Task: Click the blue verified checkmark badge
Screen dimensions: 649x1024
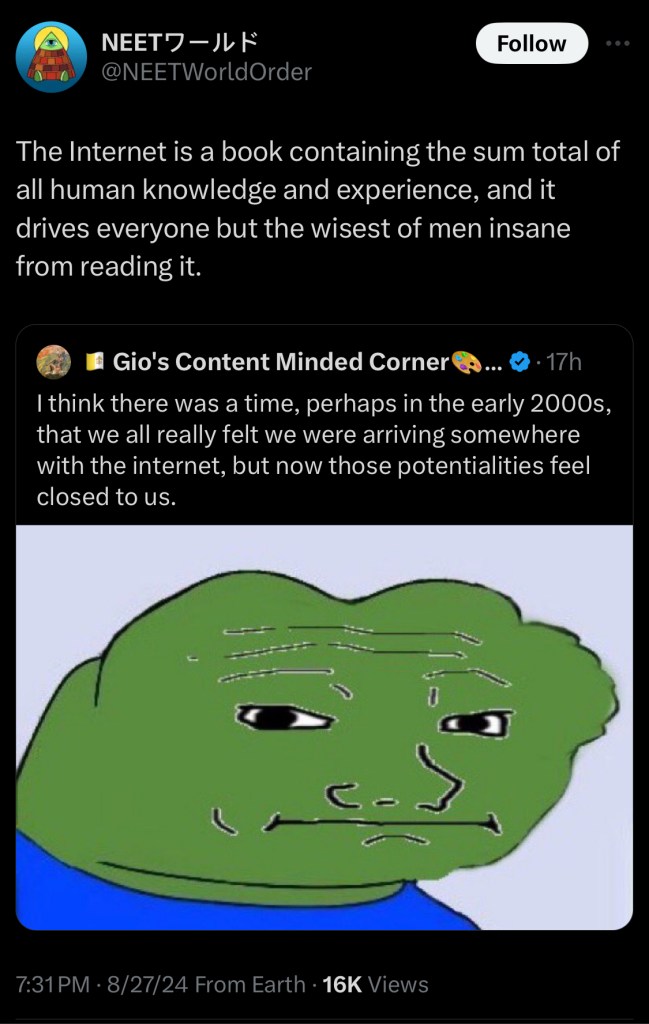Action: point(519,362)
